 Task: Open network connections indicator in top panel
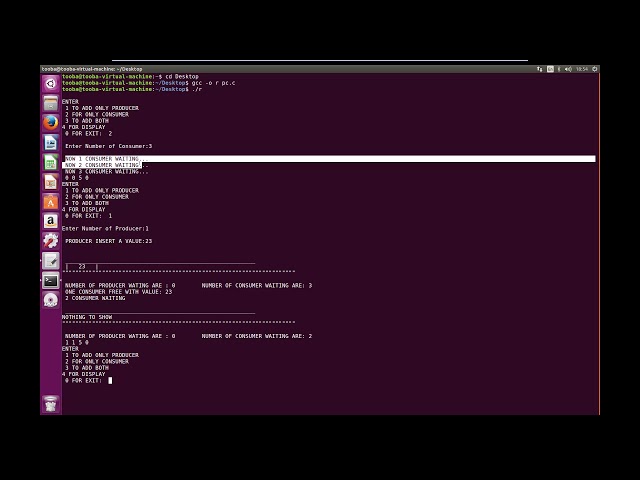[x=540, y=69]
